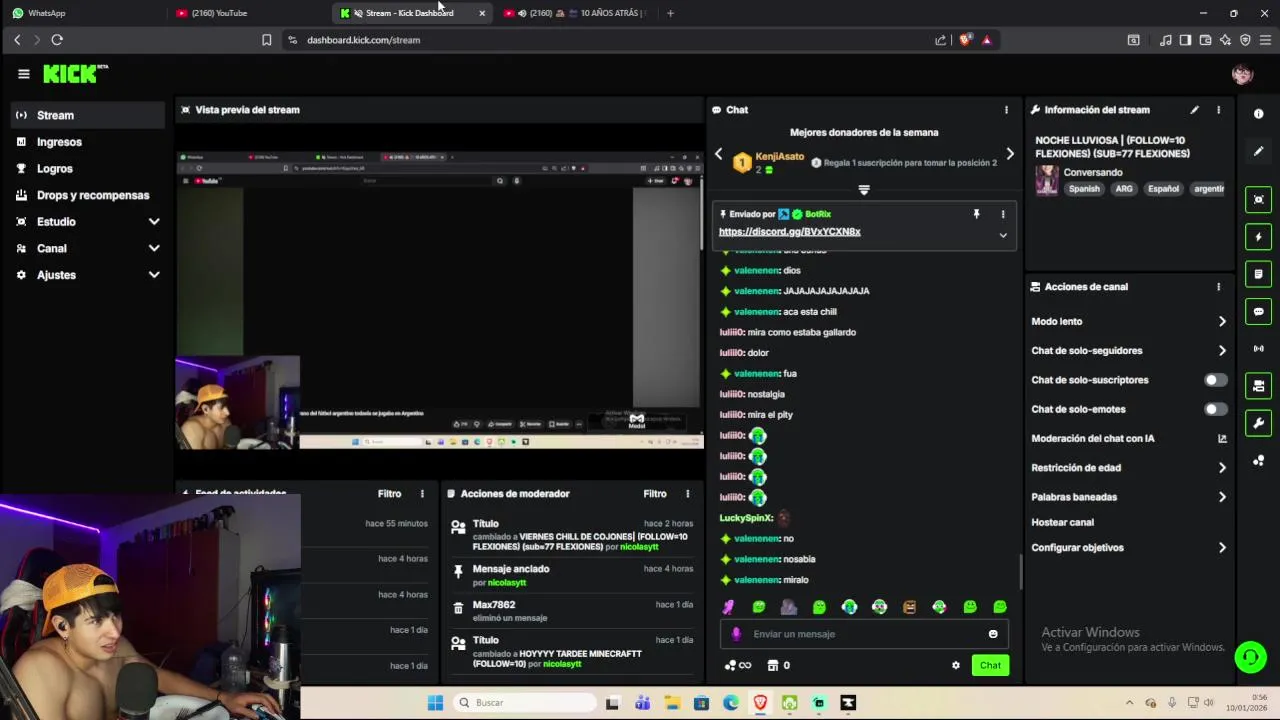This screenshot has width=1280, height=720.
Task: Unpin the BotRix pinned message
Action: point(976,214)
